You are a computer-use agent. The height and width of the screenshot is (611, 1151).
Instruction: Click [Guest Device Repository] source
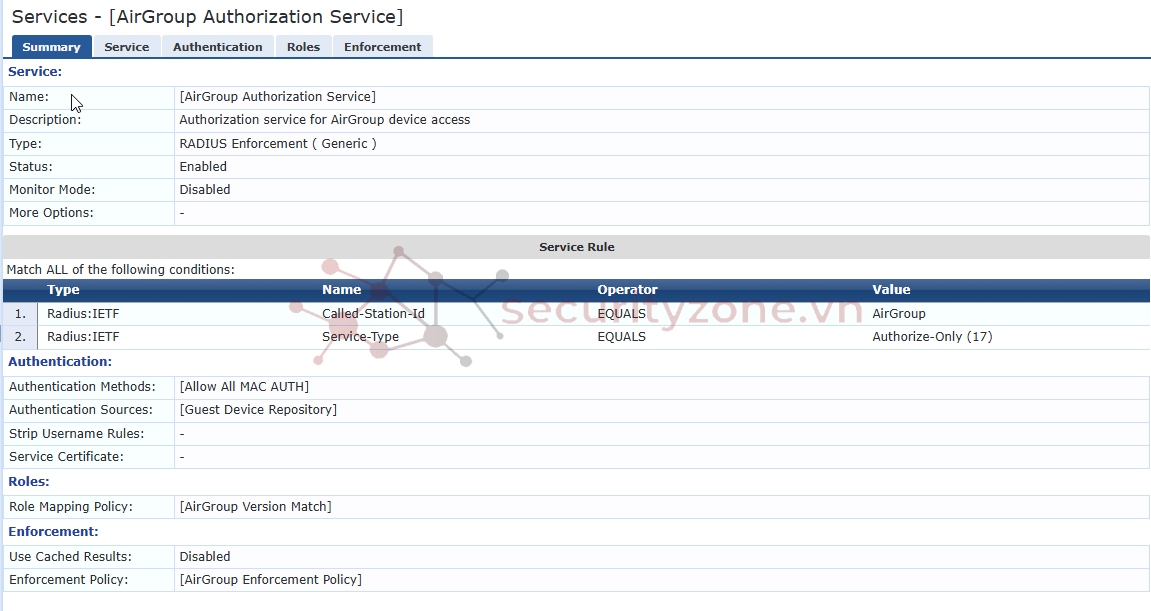(257, 410)
